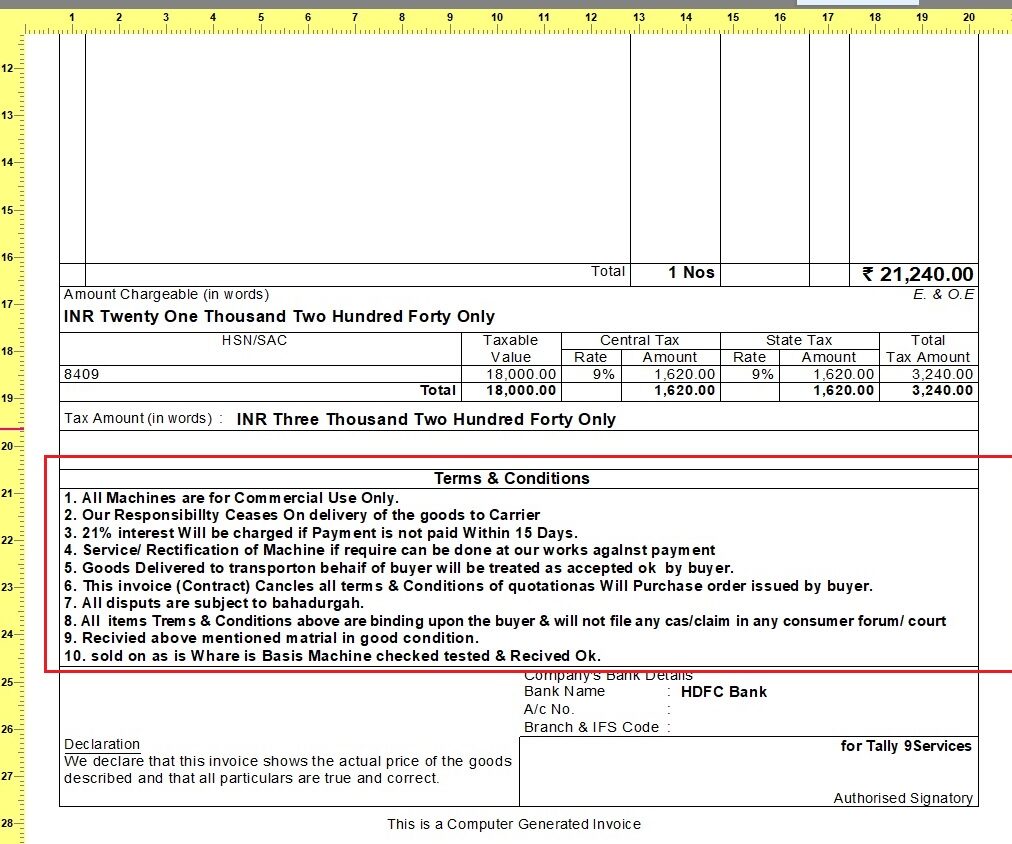Select term 4 about Service/Rectification of Machine
This screenshot has height=844, width=1012.
coord(389,550)
